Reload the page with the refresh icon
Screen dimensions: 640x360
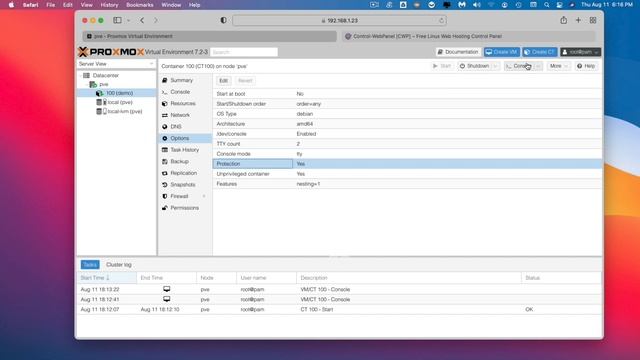tap(441, 20)
